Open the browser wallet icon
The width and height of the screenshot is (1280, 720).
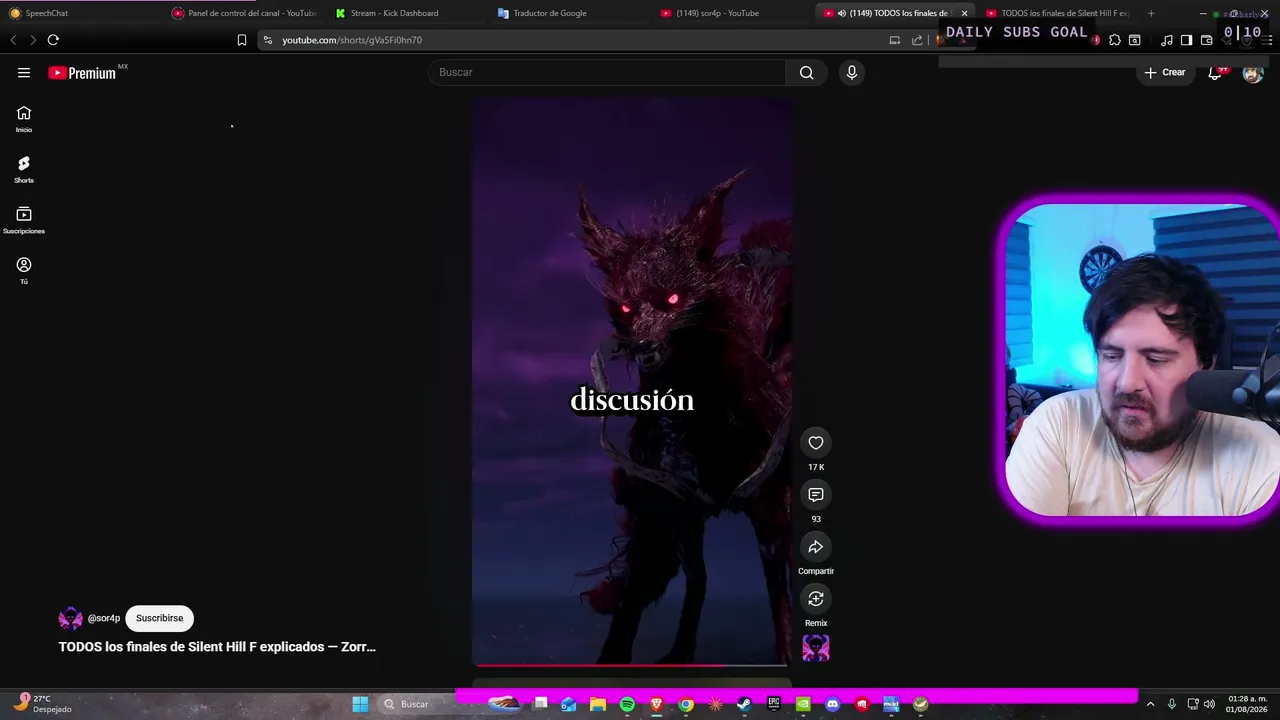point(1206,40)
